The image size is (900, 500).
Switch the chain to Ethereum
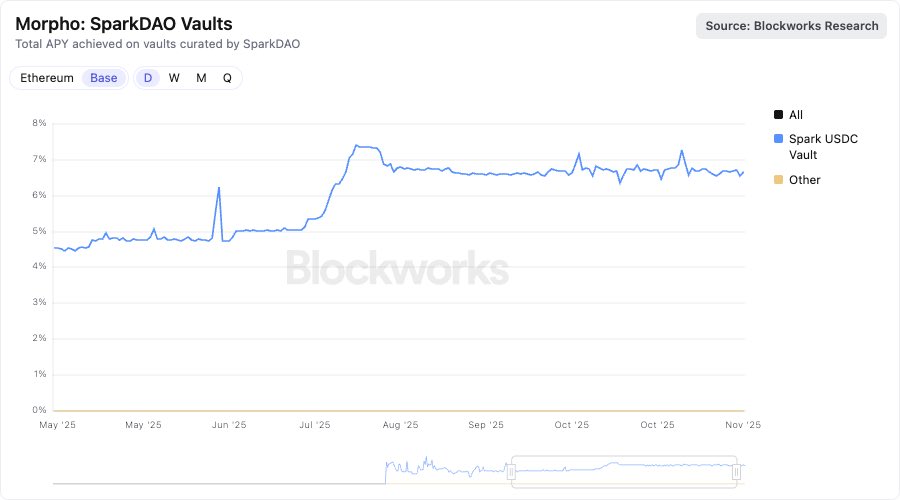coord(47,78)
